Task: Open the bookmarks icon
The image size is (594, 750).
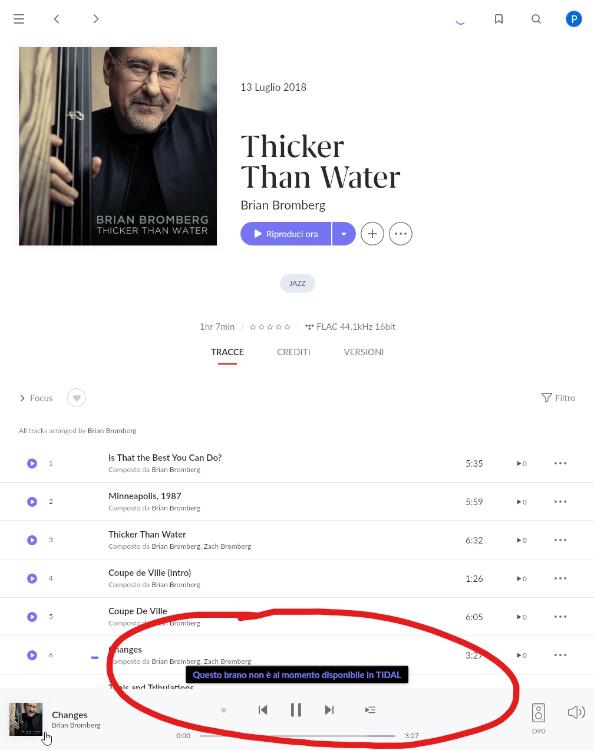Action: click(x=498, y=19)
